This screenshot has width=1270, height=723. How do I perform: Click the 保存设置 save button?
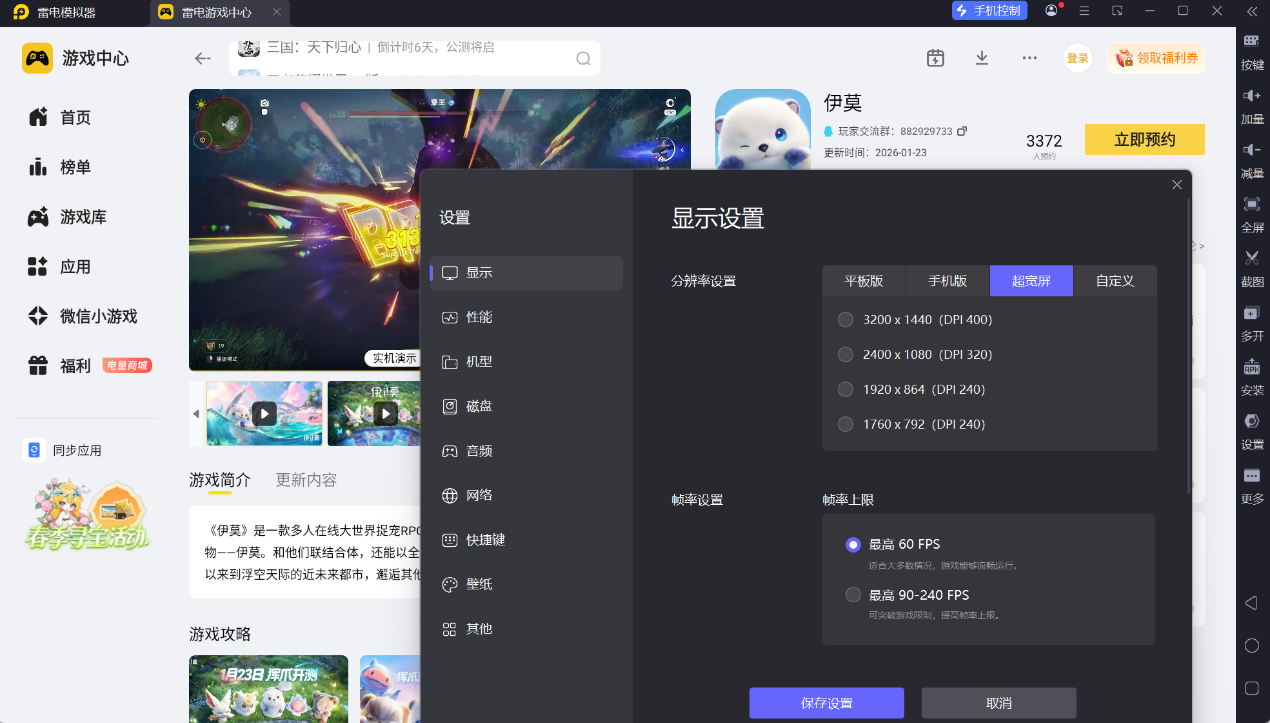pos(826,703)
